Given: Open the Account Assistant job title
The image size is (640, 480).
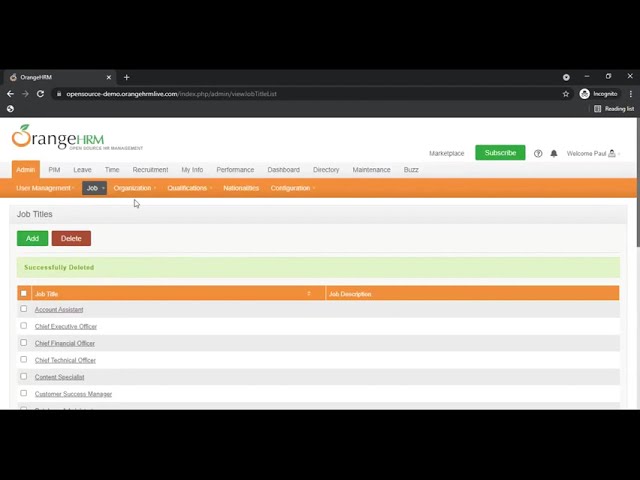Looking at the screenshot, I should [x=59, y=310].
